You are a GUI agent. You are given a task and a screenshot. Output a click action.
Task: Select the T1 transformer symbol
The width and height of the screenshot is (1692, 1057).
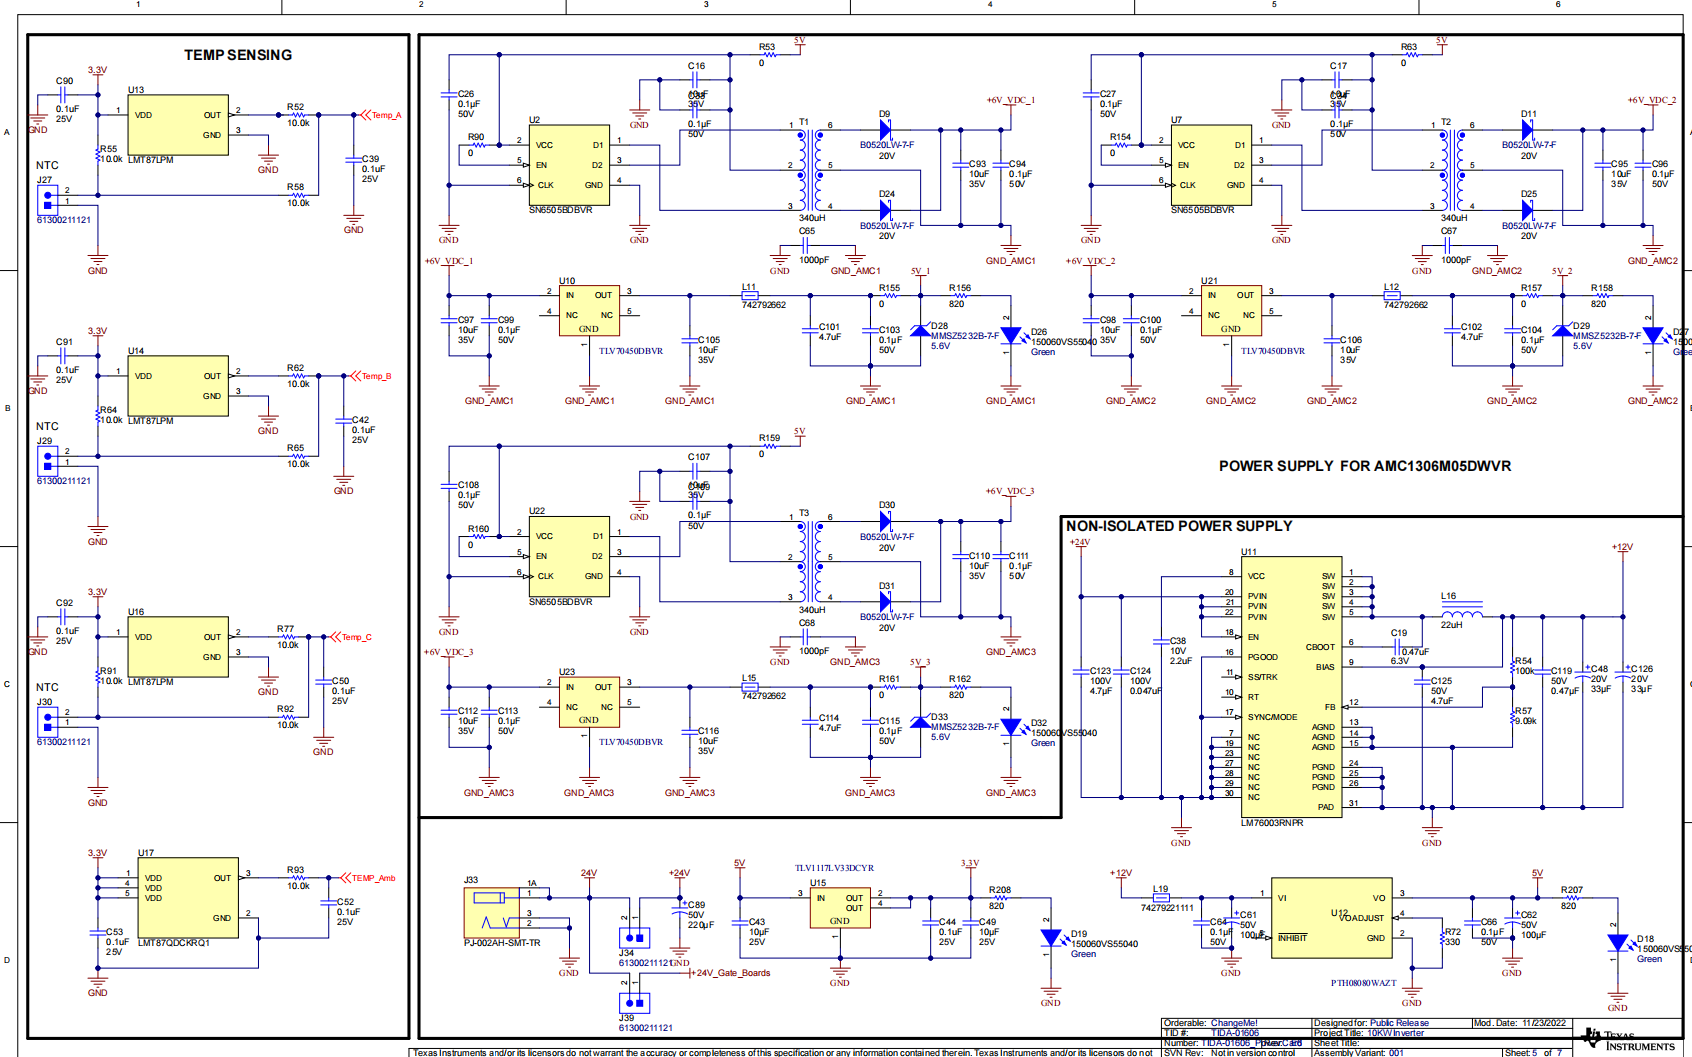point(809,170)
